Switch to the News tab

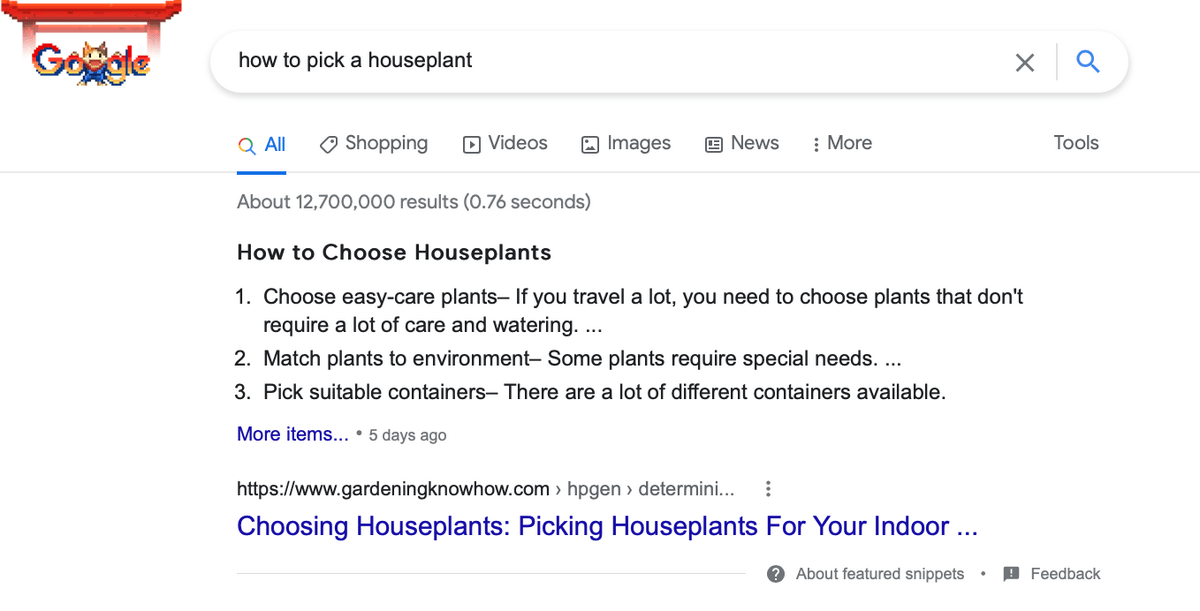pos(742,143)
